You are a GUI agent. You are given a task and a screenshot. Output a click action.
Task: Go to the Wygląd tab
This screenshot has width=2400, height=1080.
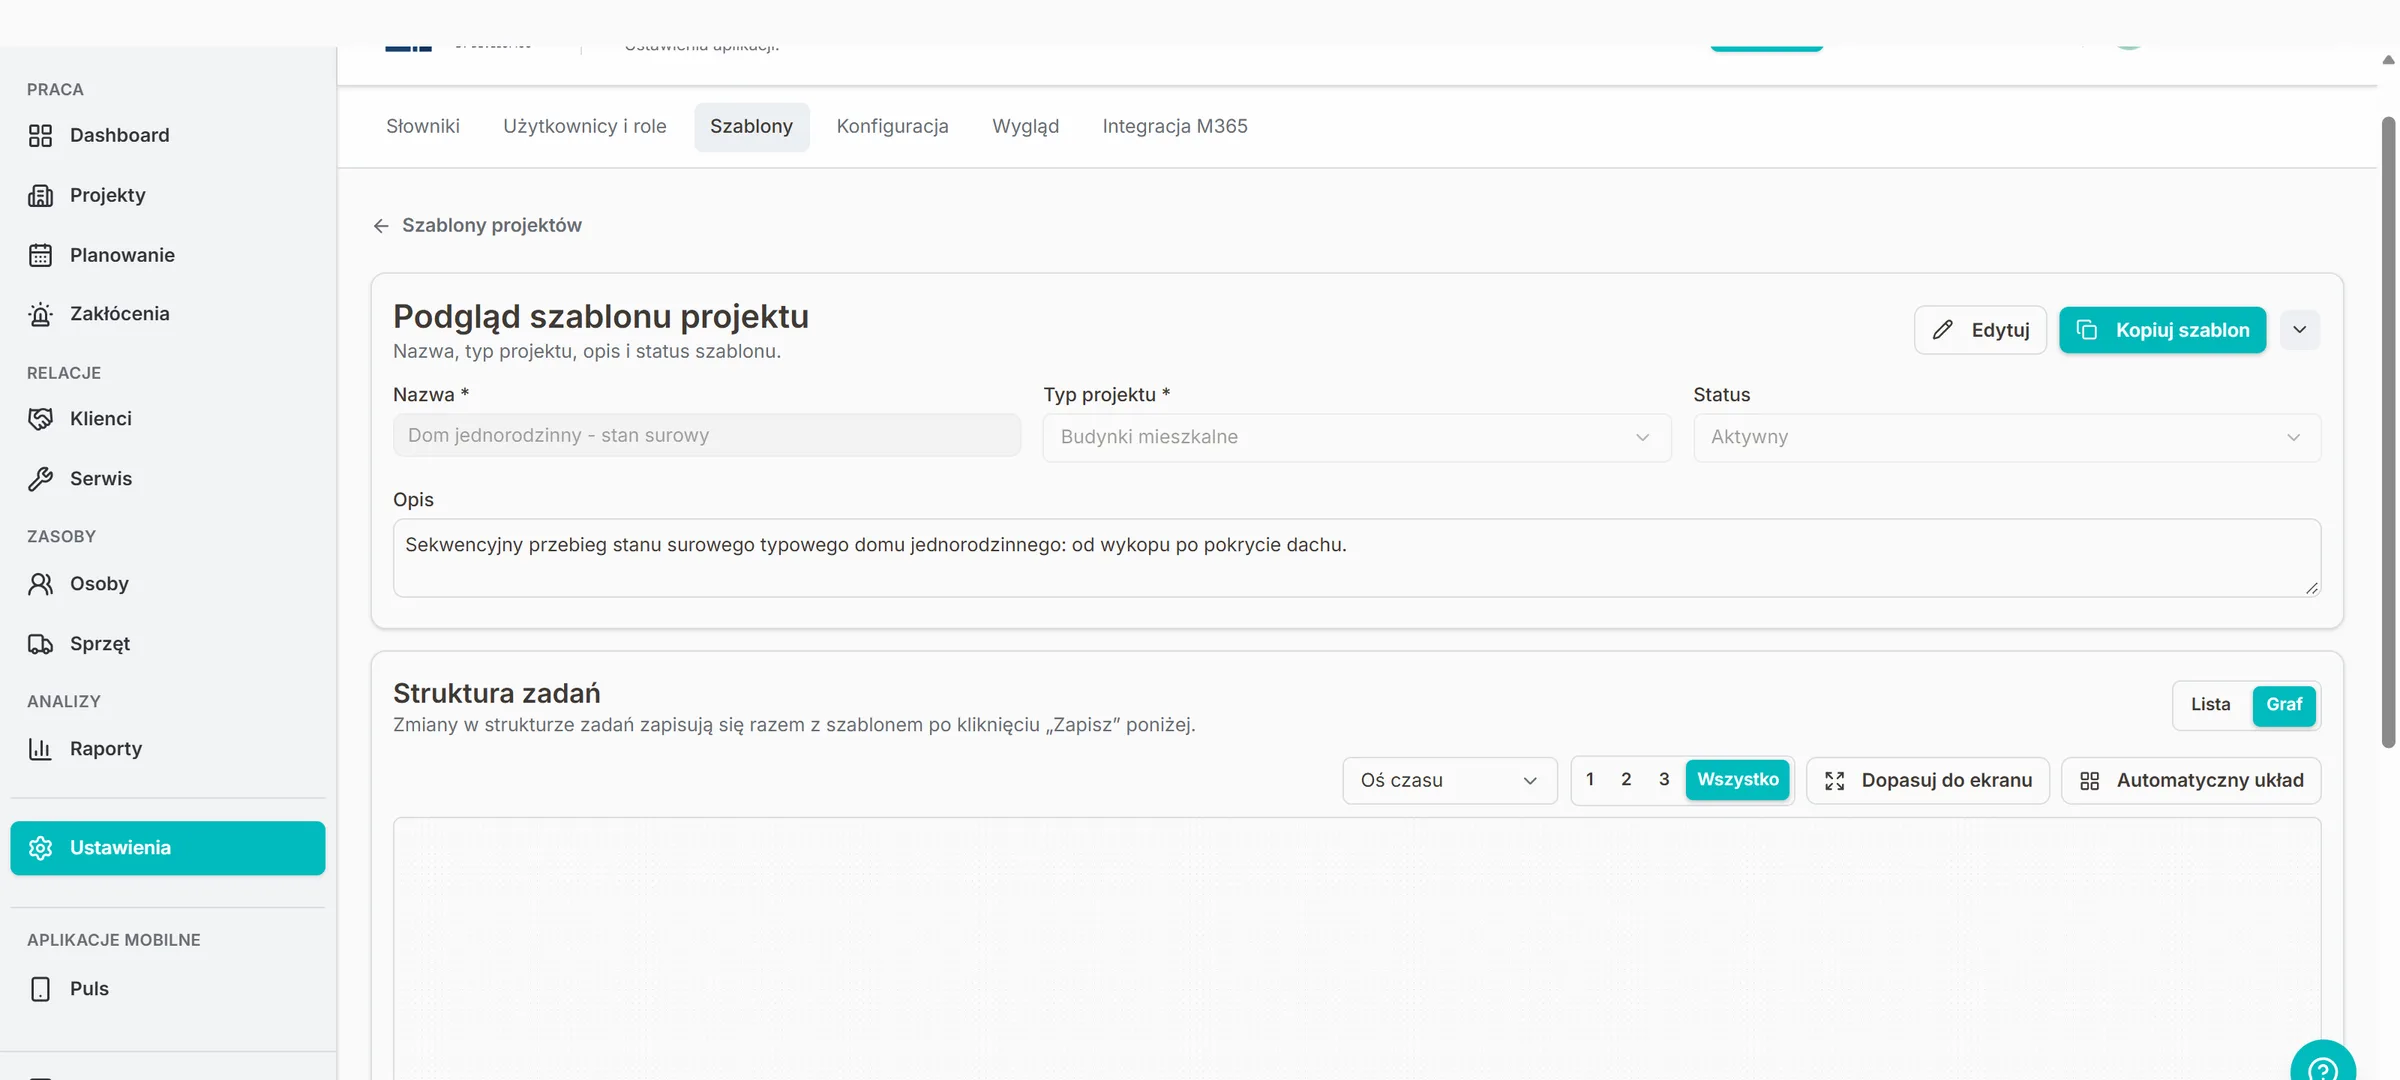1026,127
